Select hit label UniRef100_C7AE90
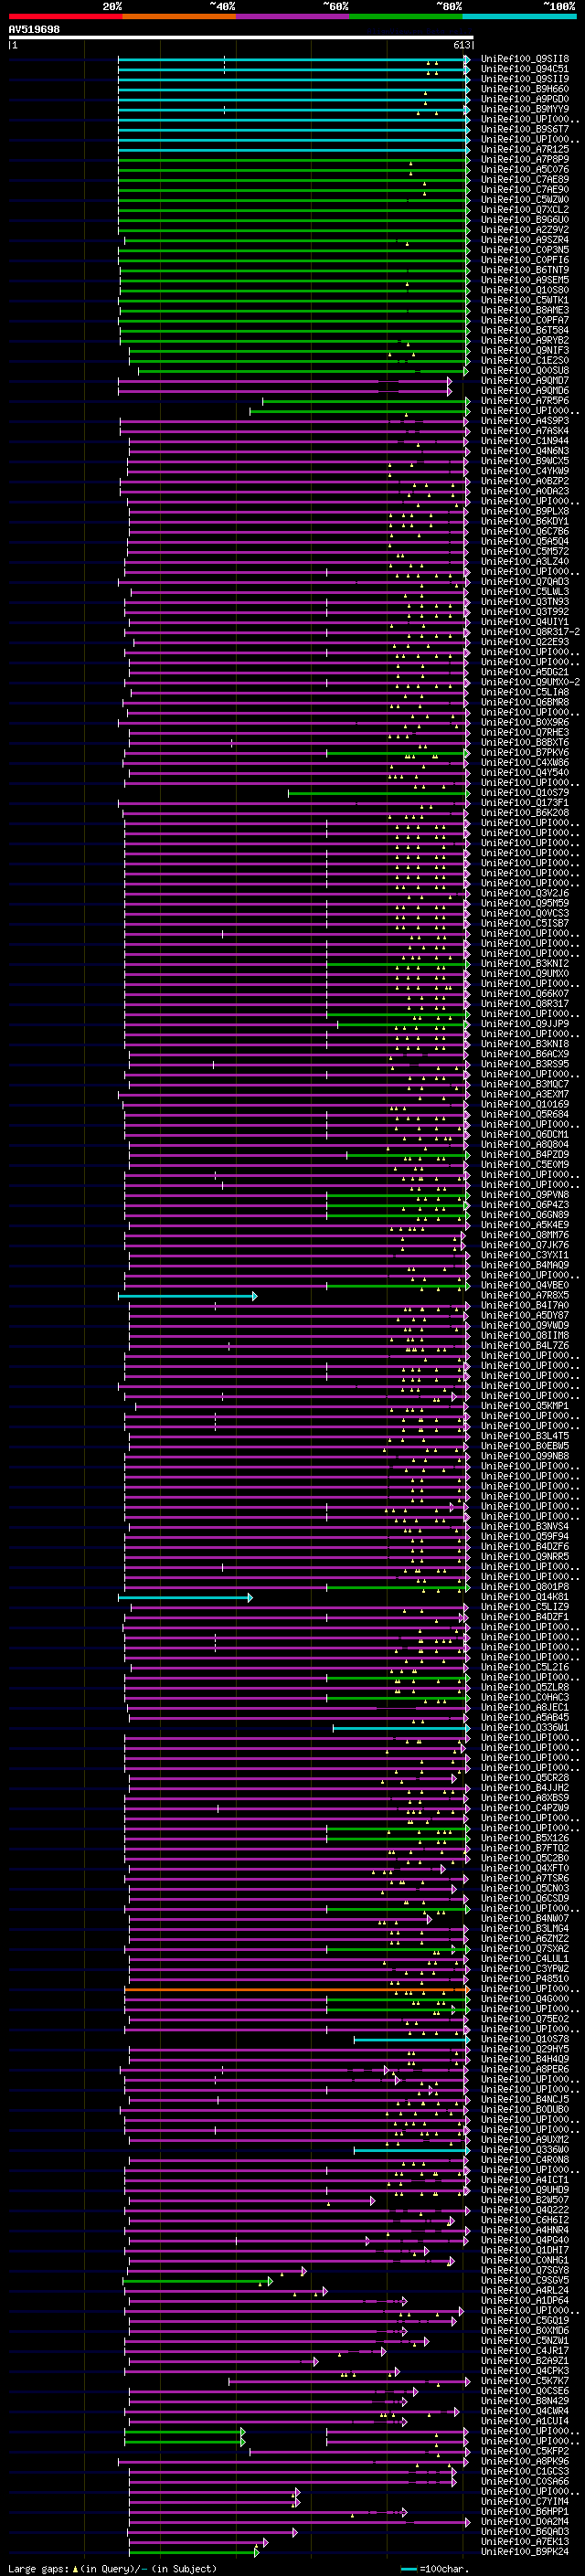This screenshot has width=585, height=2576. [x=525, y=189]
